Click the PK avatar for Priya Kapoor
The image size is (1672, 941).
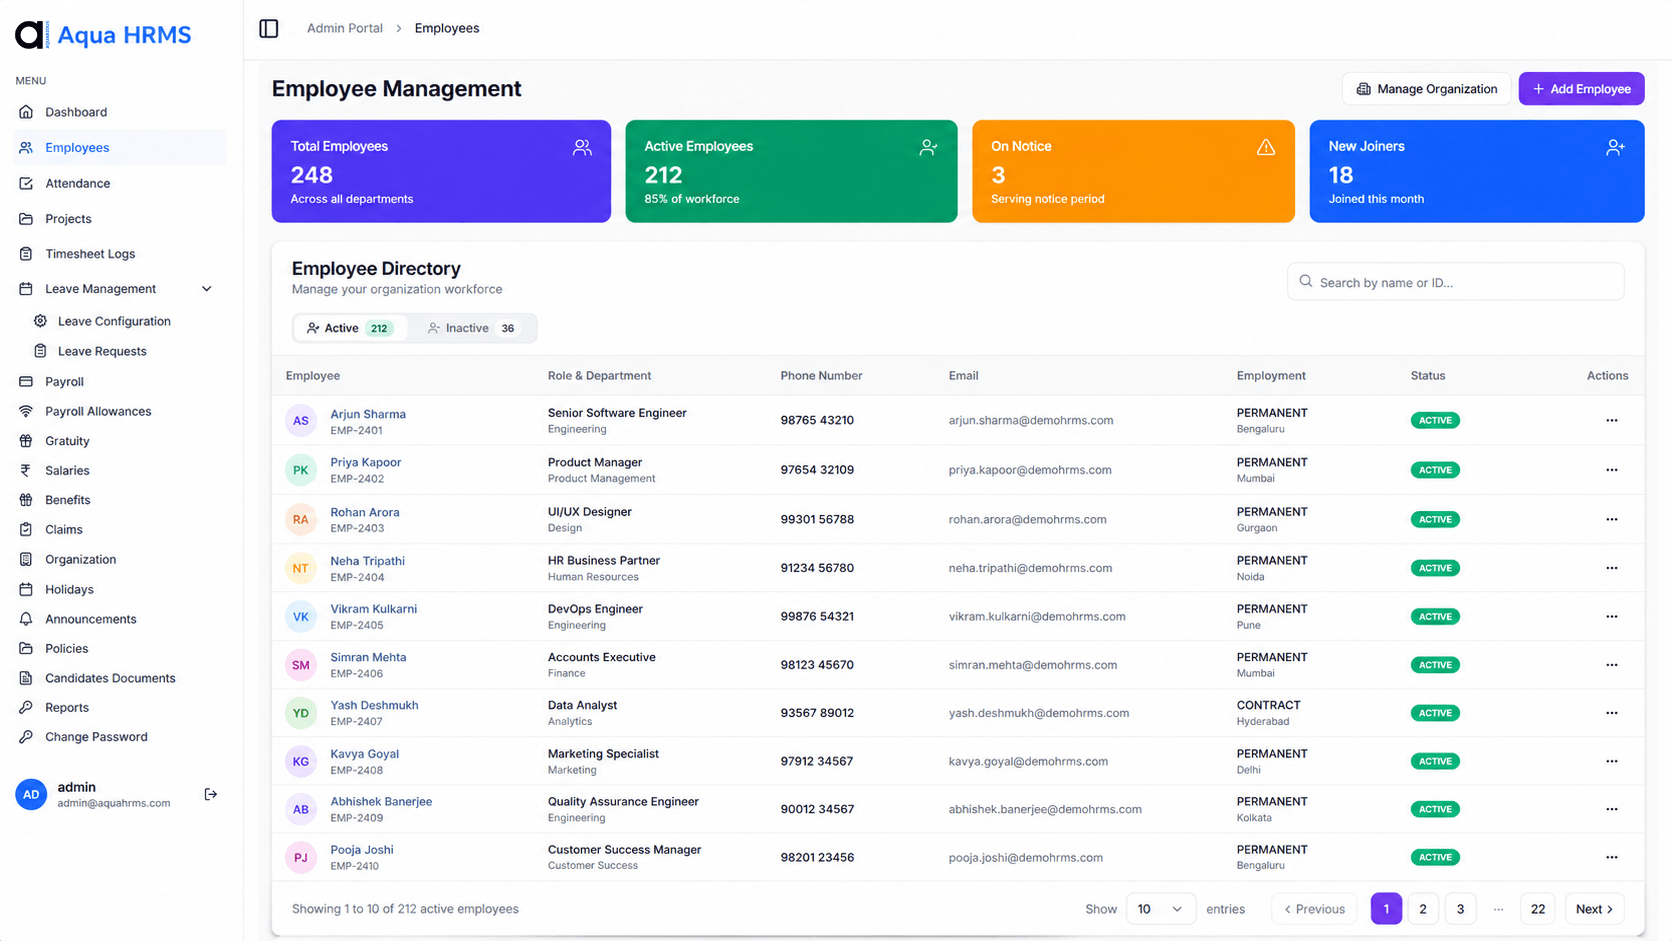coord(301,470)
